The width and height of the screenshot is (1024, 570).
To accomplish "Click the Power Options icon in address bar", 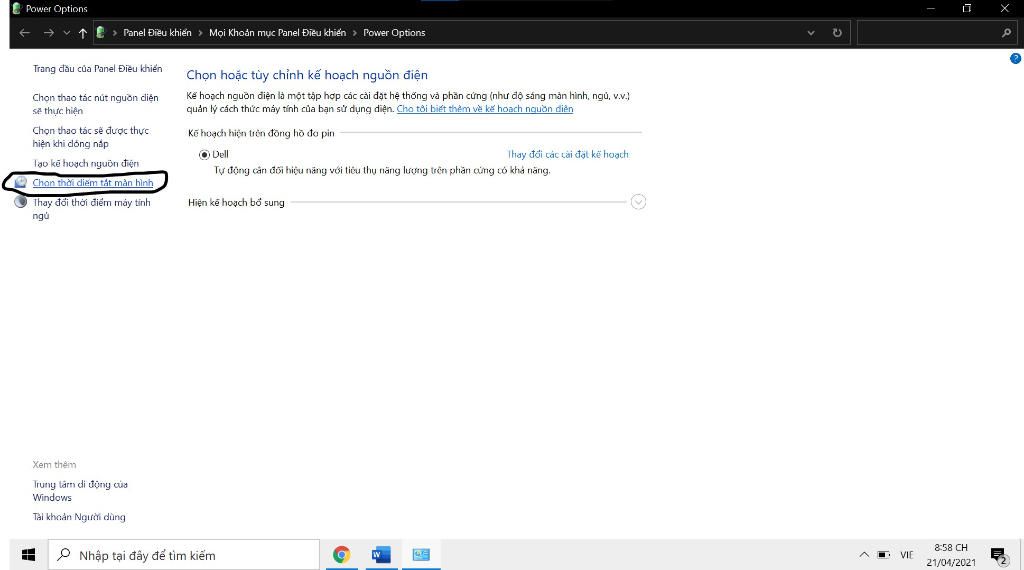I will pyautogui.click(x=101, y=32).
